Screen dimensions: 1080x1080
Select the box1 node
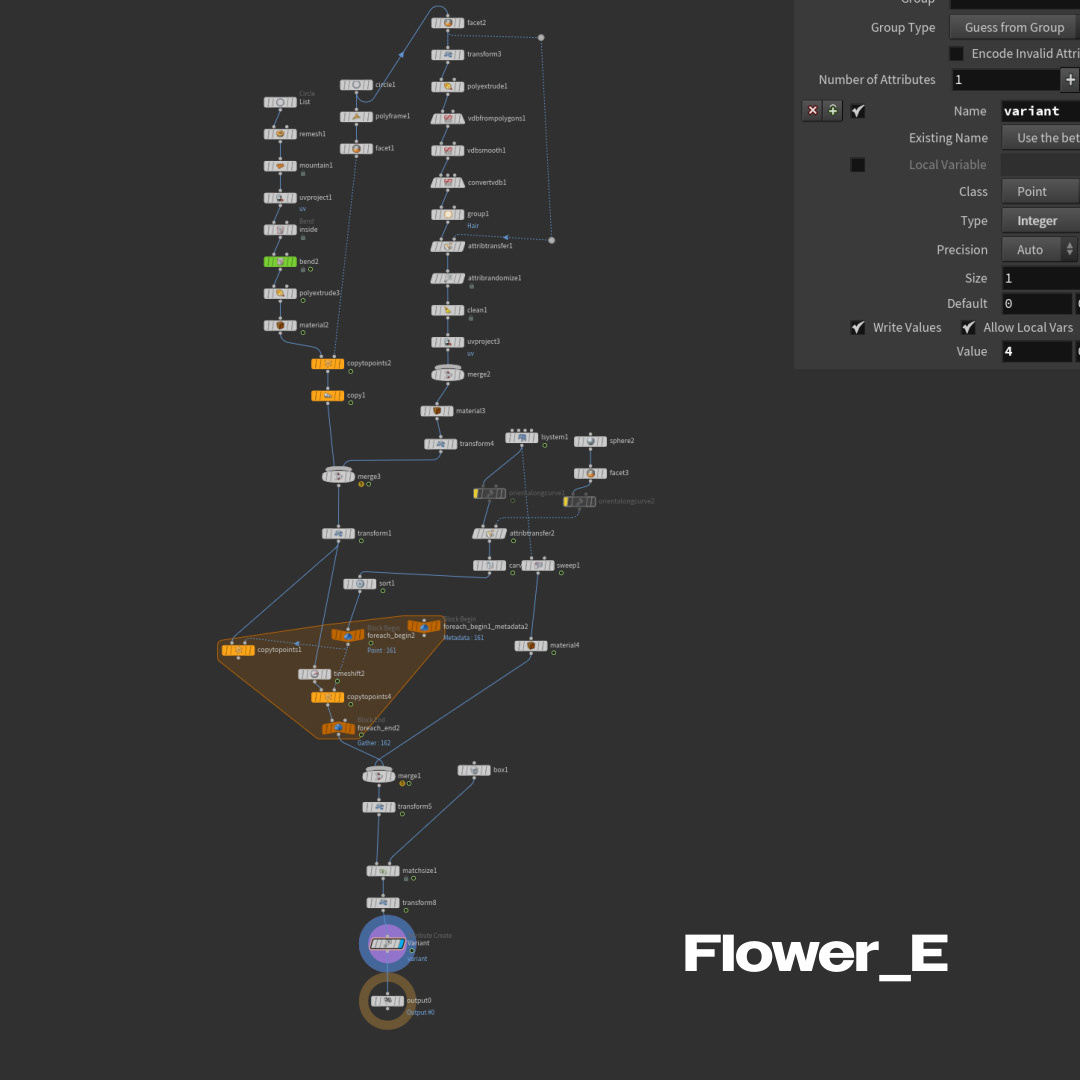tap(474, 770)
